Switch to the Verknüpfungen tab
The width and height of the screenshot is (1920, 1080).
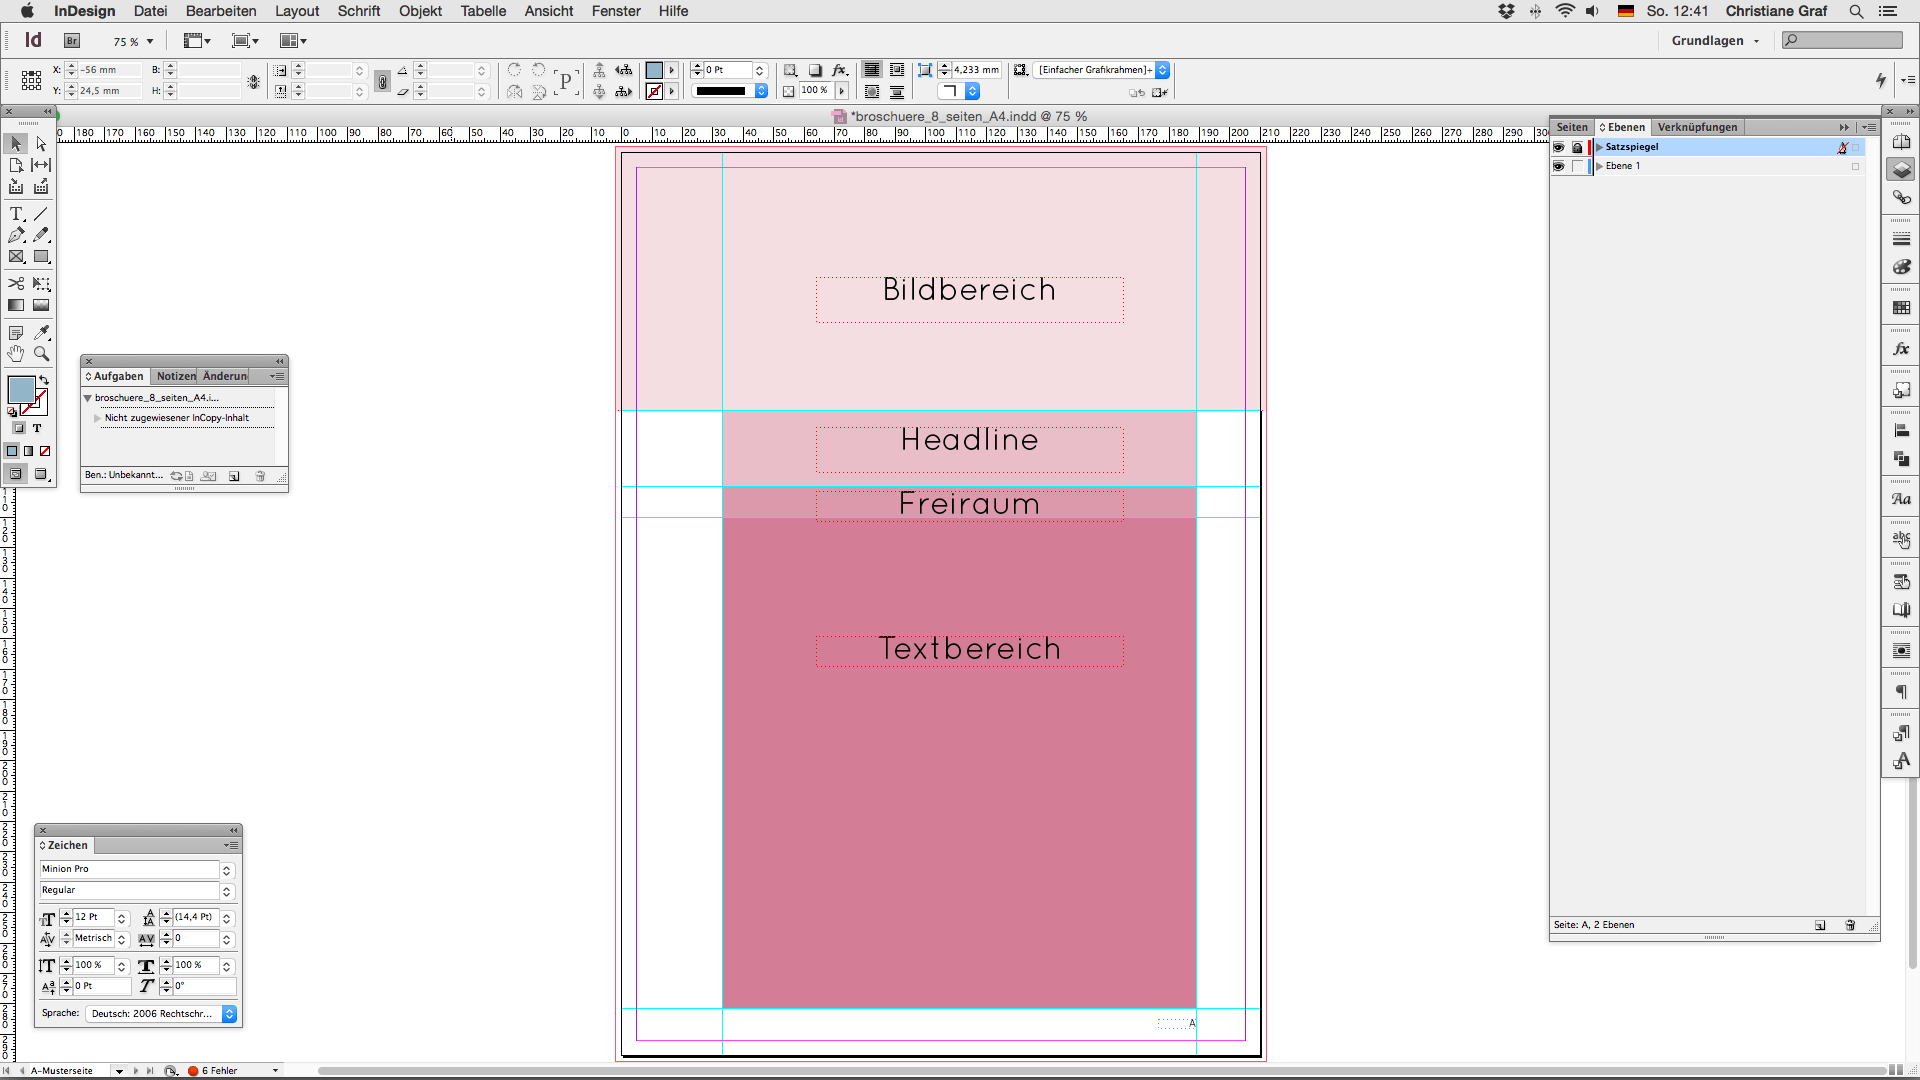coord(1697,127)
